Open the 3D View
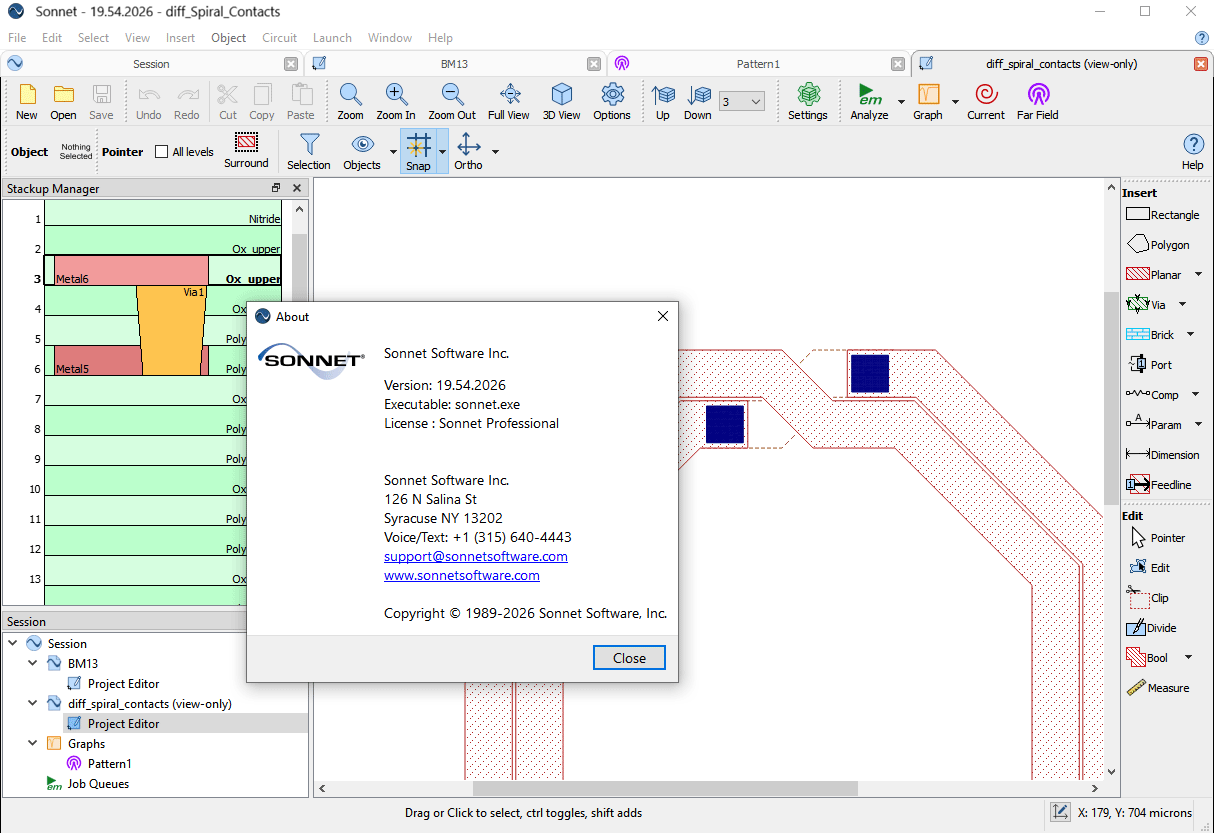The height and width of the screenshot is (833, 1214). point(562,102)
